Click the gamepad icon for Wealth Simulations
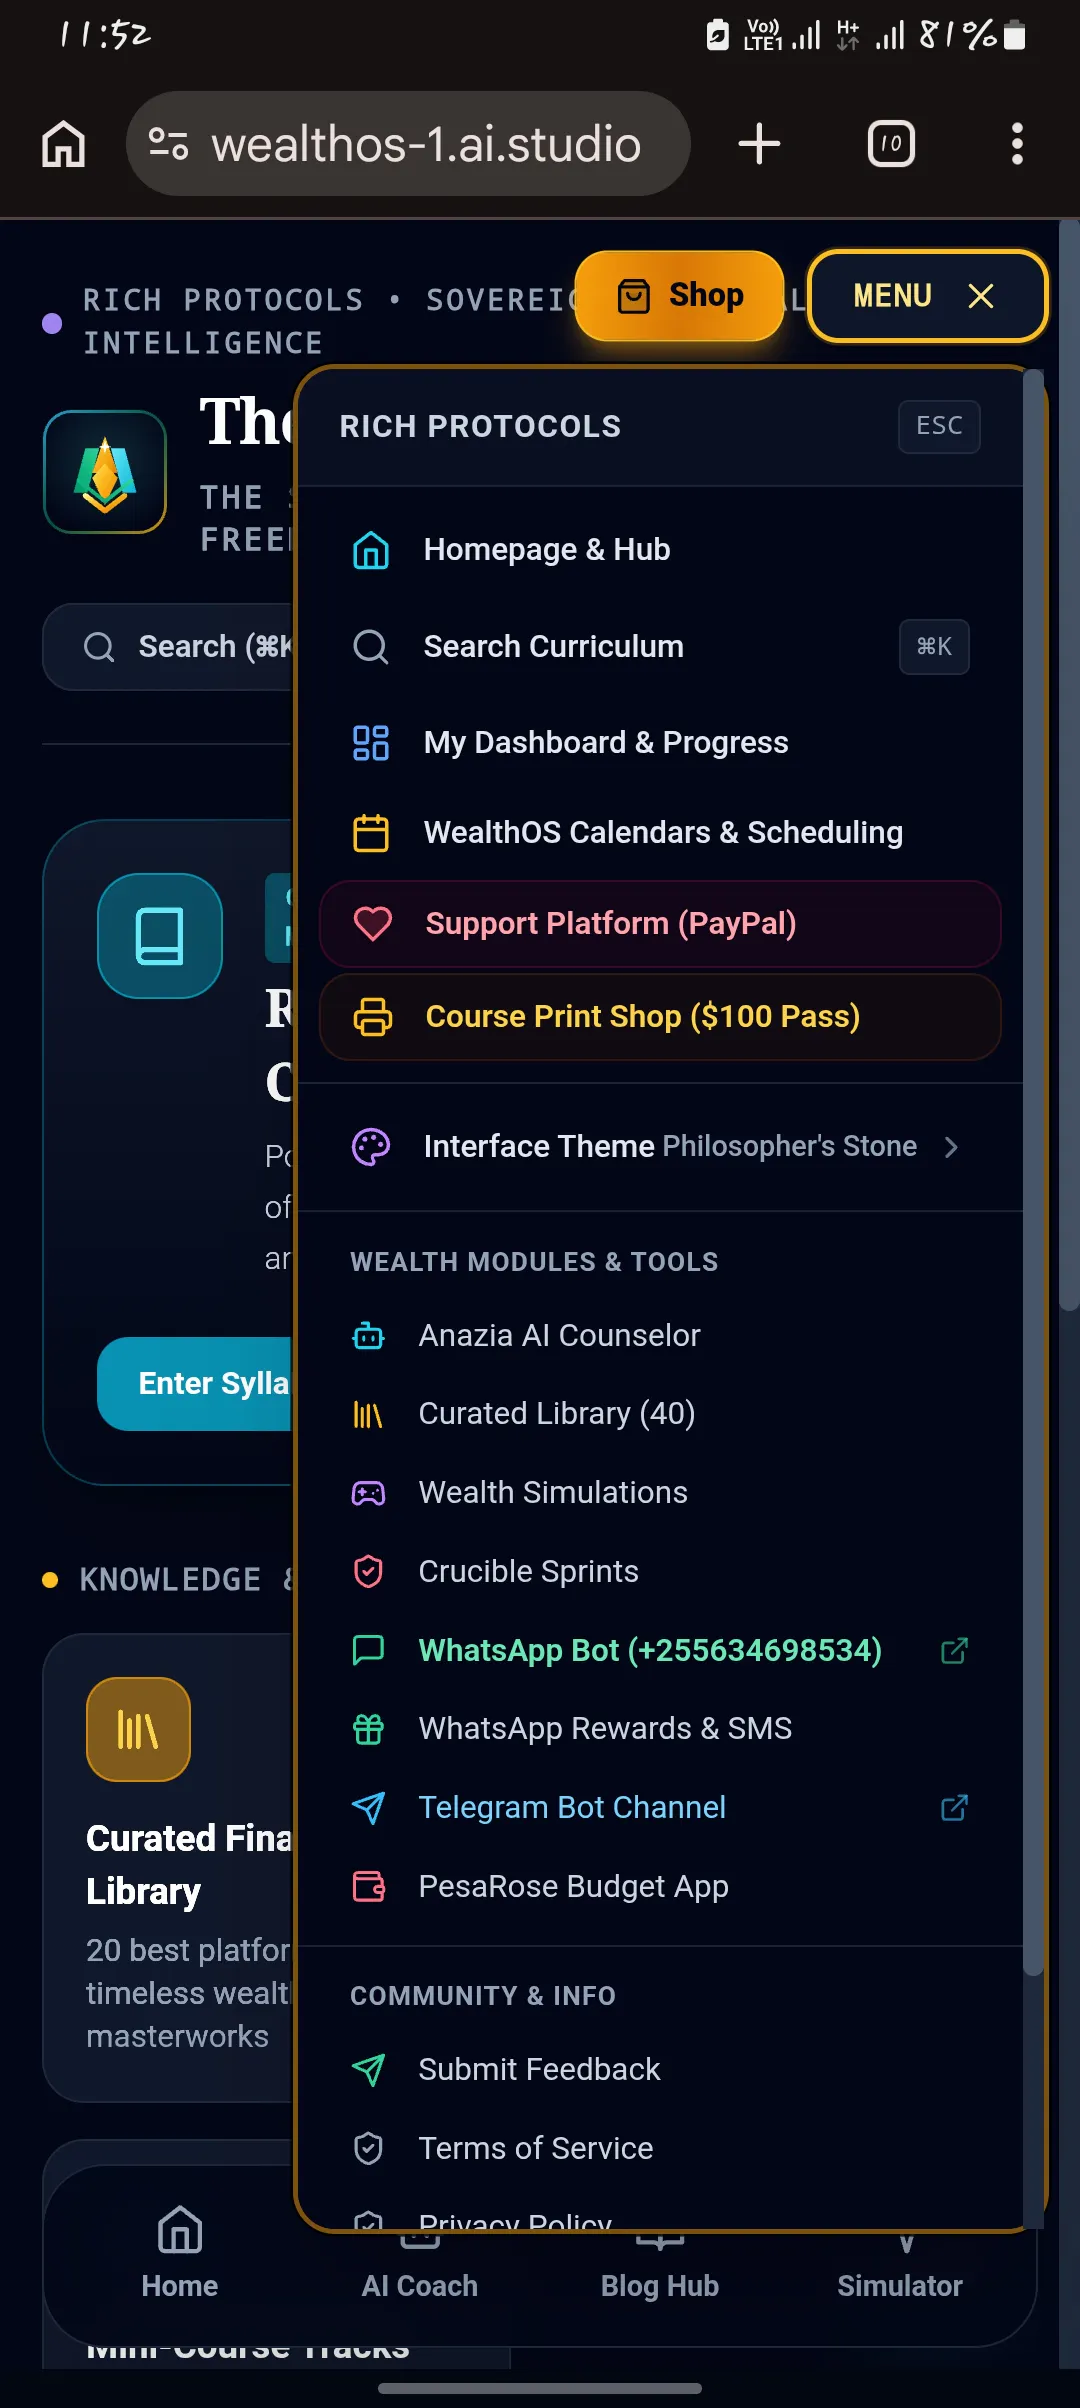The height and width of the screenshot is (2408, 1080). [369, 1493]
